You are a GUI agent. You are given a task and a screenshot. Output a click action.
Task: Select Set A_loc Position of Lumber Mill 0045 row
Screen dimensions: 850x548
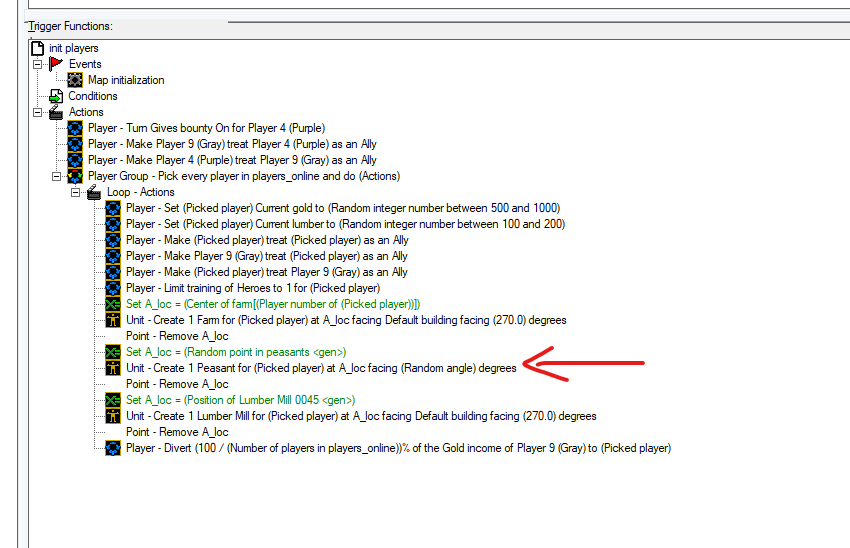pyautogui.click(x=241, y=400)
